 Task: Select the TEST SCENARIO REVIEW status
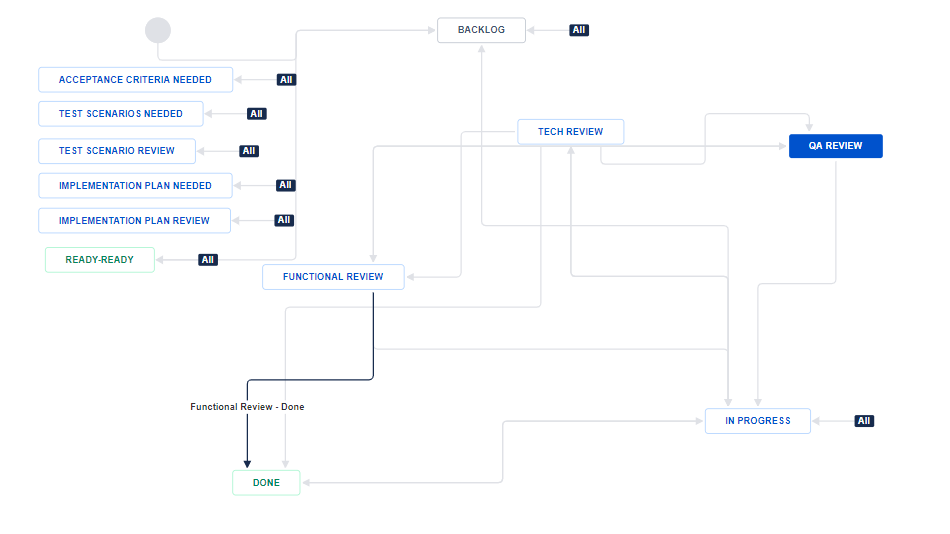point(117,151)
